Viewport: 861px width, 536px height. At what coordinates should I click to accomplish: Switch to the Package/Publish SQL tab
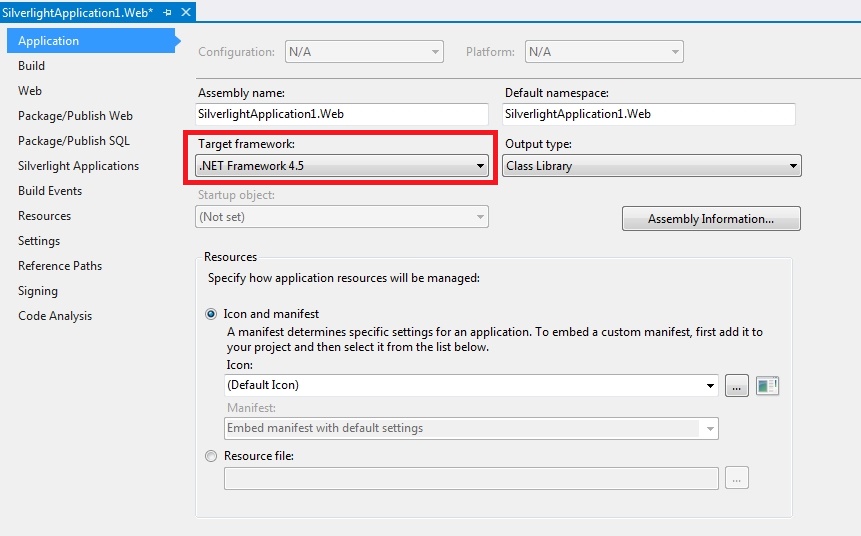coord(74,141)
